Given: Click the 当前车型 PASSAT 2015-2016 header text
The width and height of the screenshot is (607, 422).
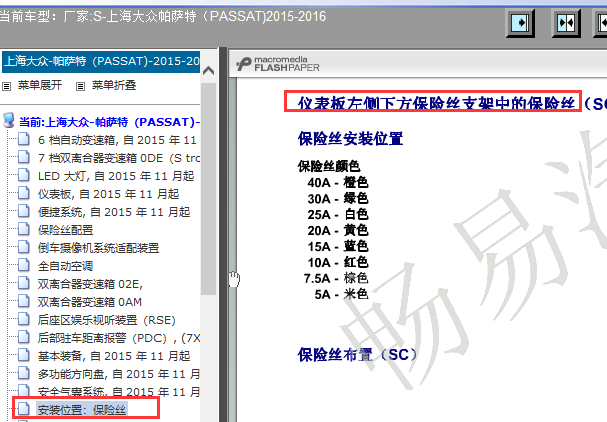Looking at the screenshot, I should (x=163, y=17).
